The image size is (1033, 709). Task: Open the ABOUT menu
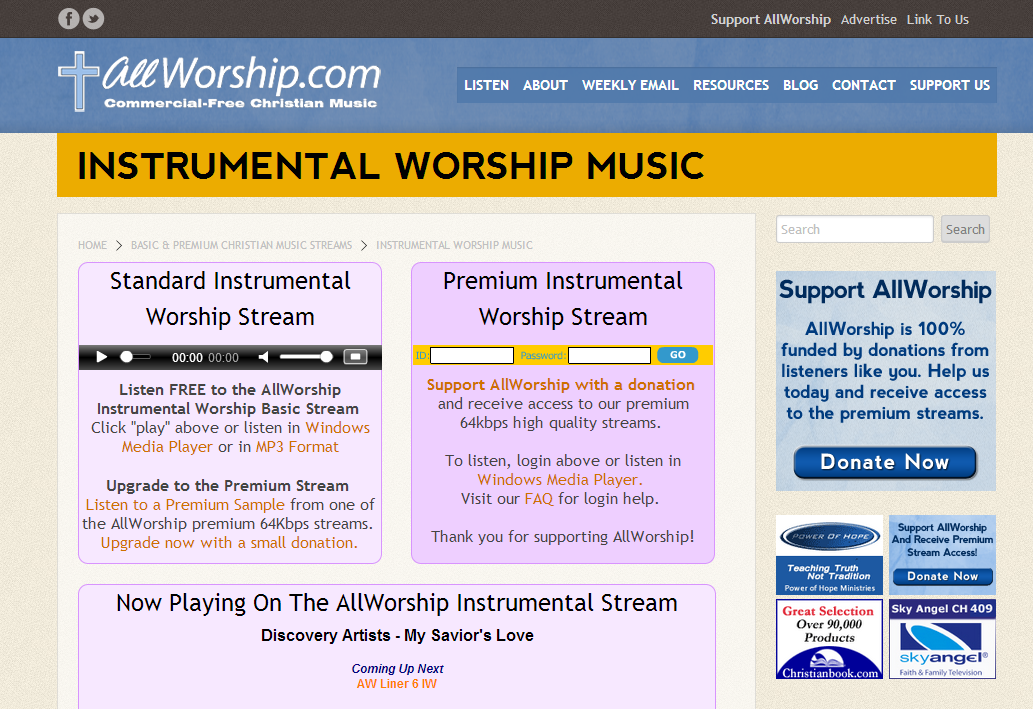[545, 85]
